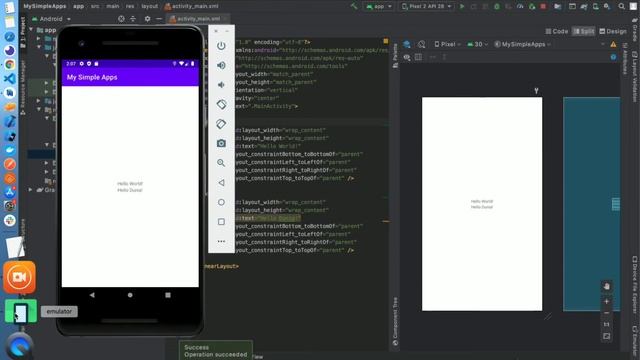Screen dimensions: 640x360
Task: Click the MySimpleApps breadcrumb
Action: tap(45, 6)
